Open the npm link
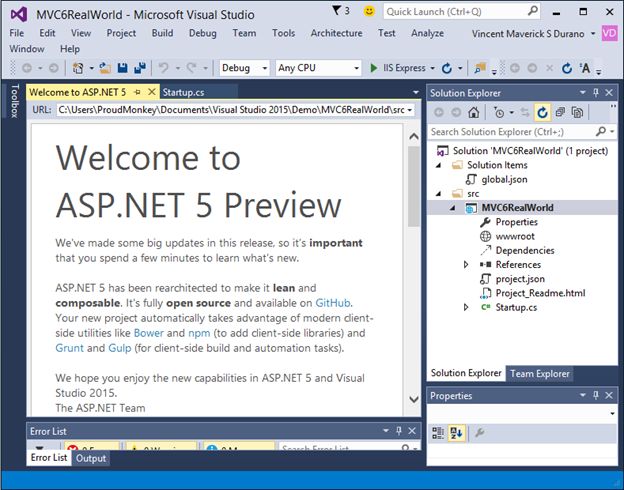 pyautogui.click(x=199, y=333)
